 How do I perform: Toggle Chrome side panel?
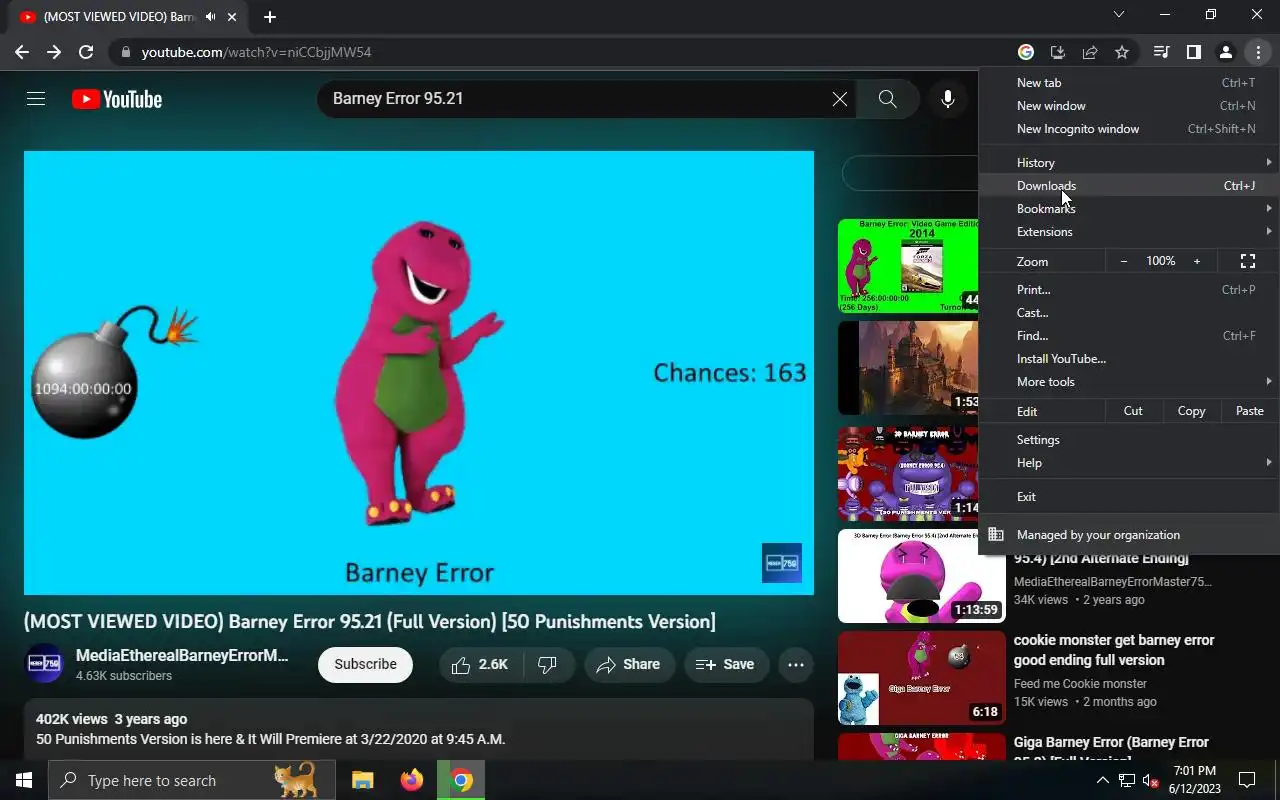[1193, 52]
